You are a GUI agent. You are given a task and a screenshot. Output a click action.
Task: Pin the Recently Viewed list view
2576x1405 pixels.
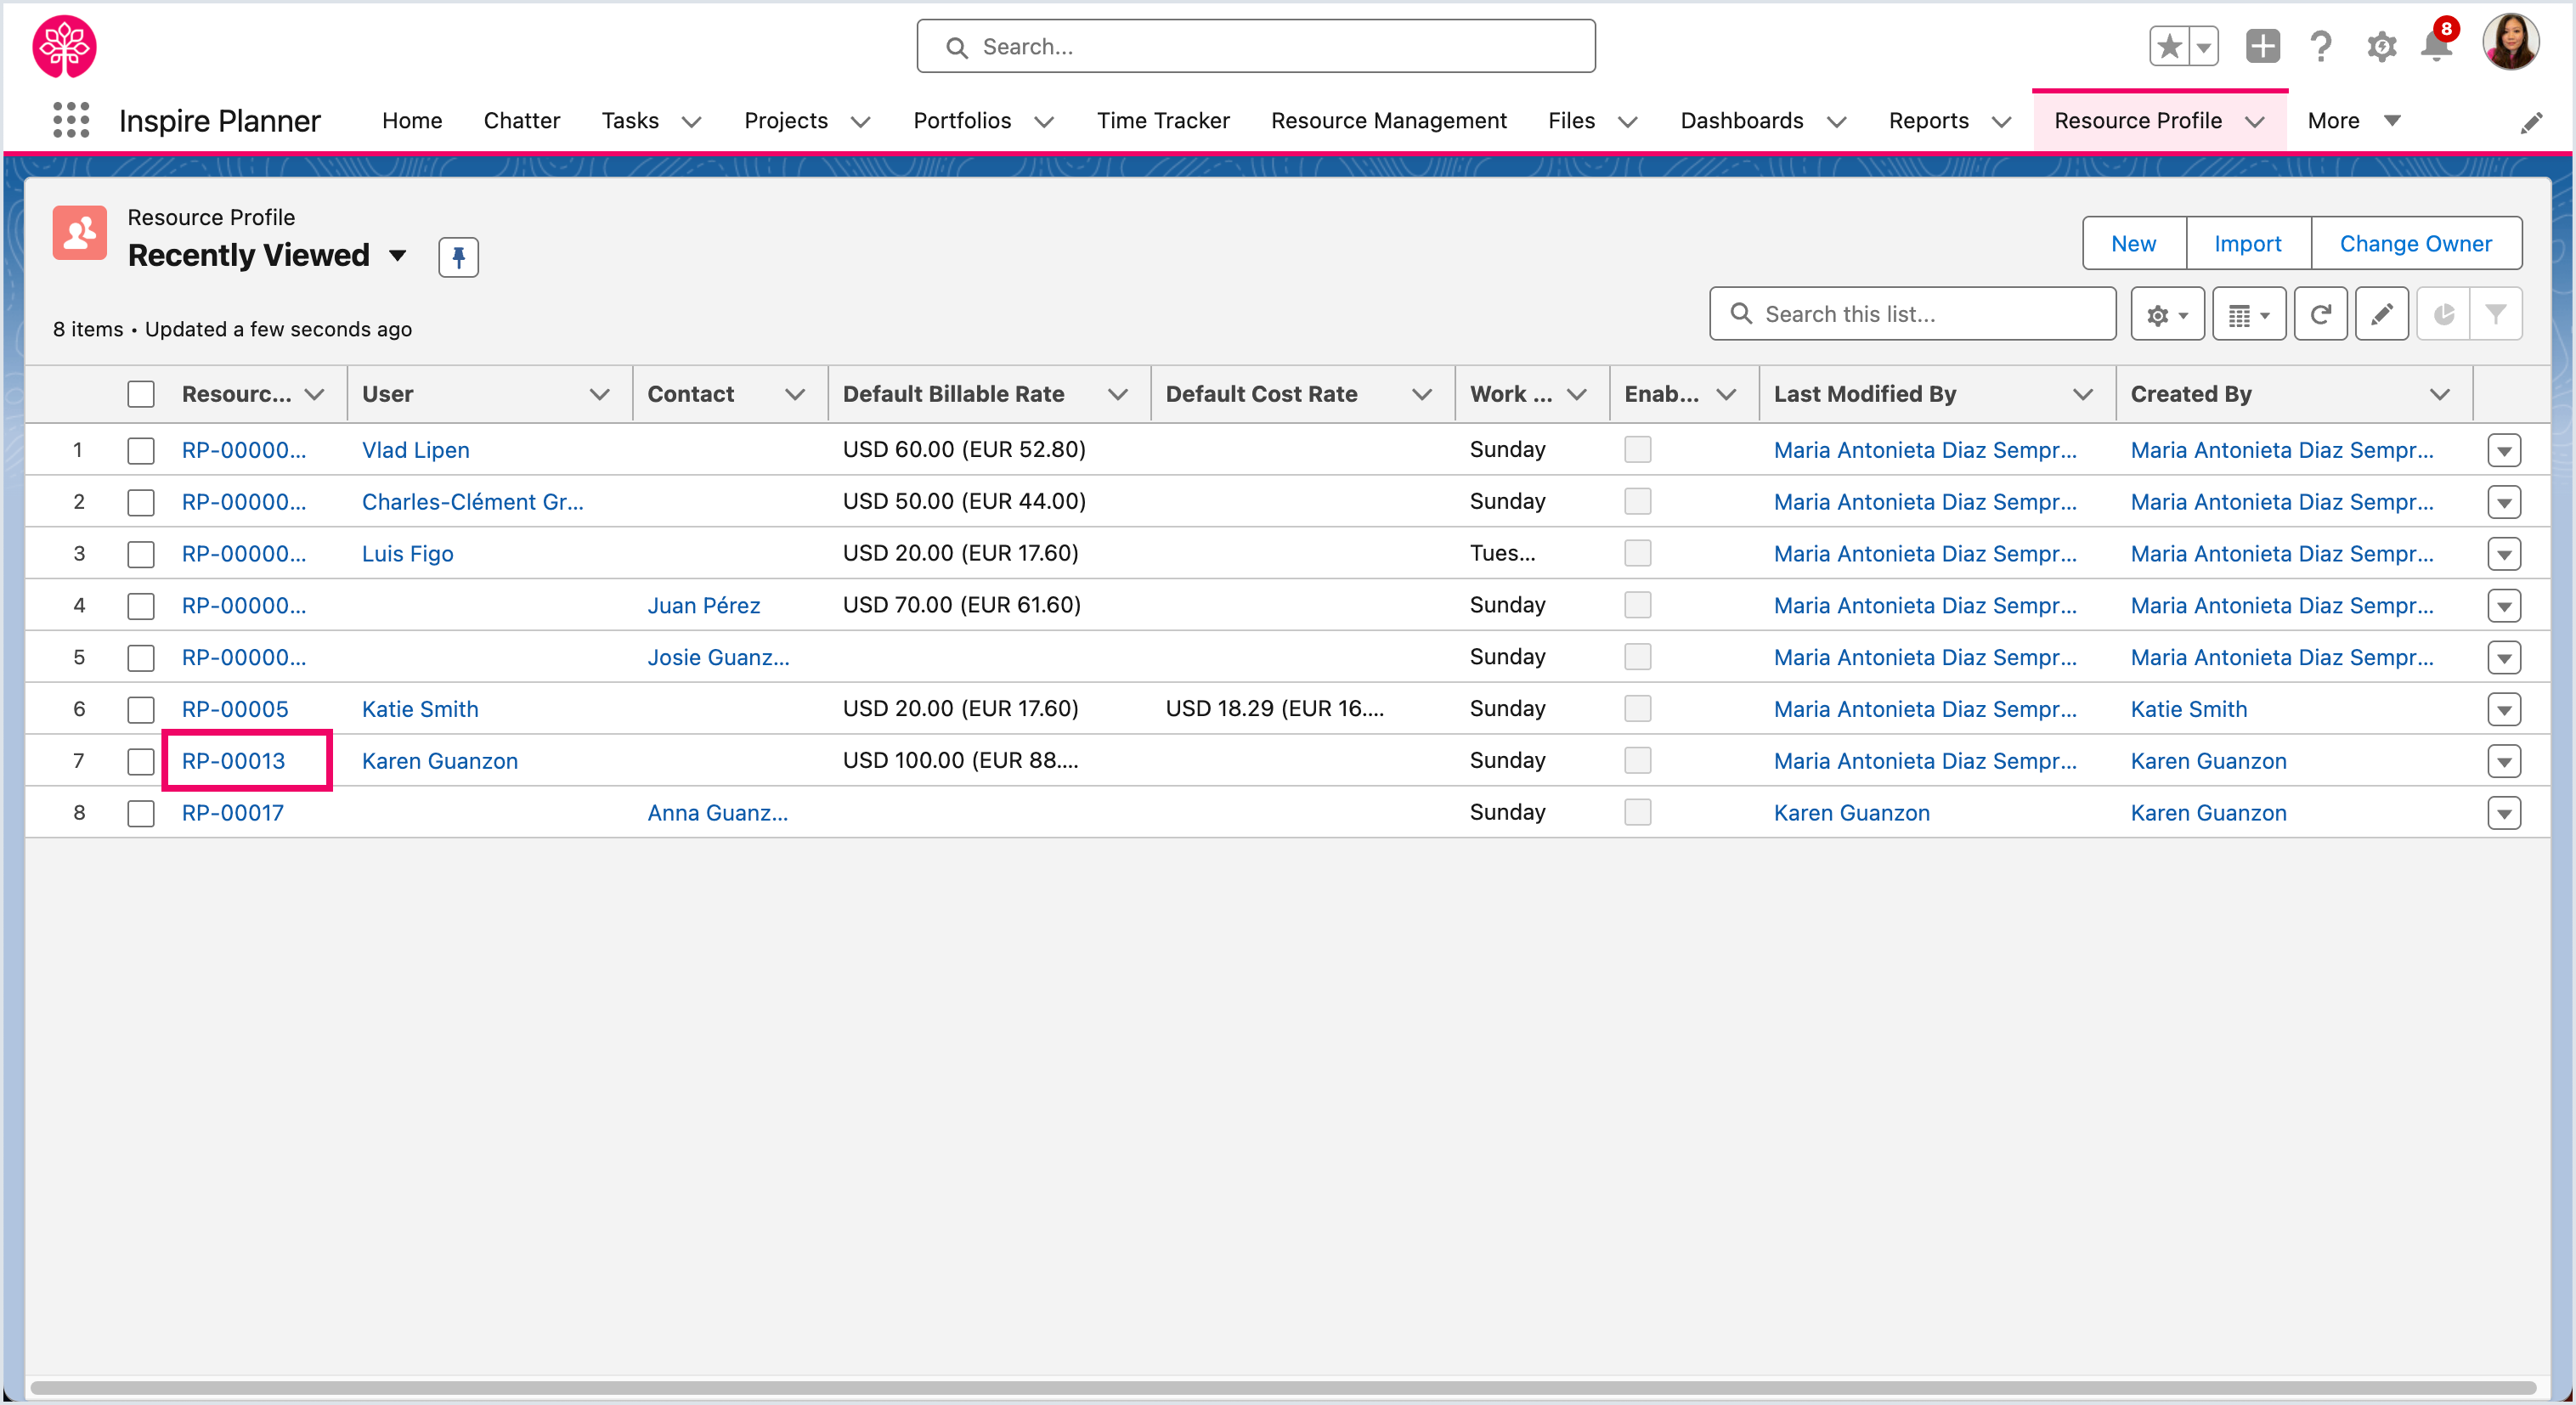click(458, 257)
